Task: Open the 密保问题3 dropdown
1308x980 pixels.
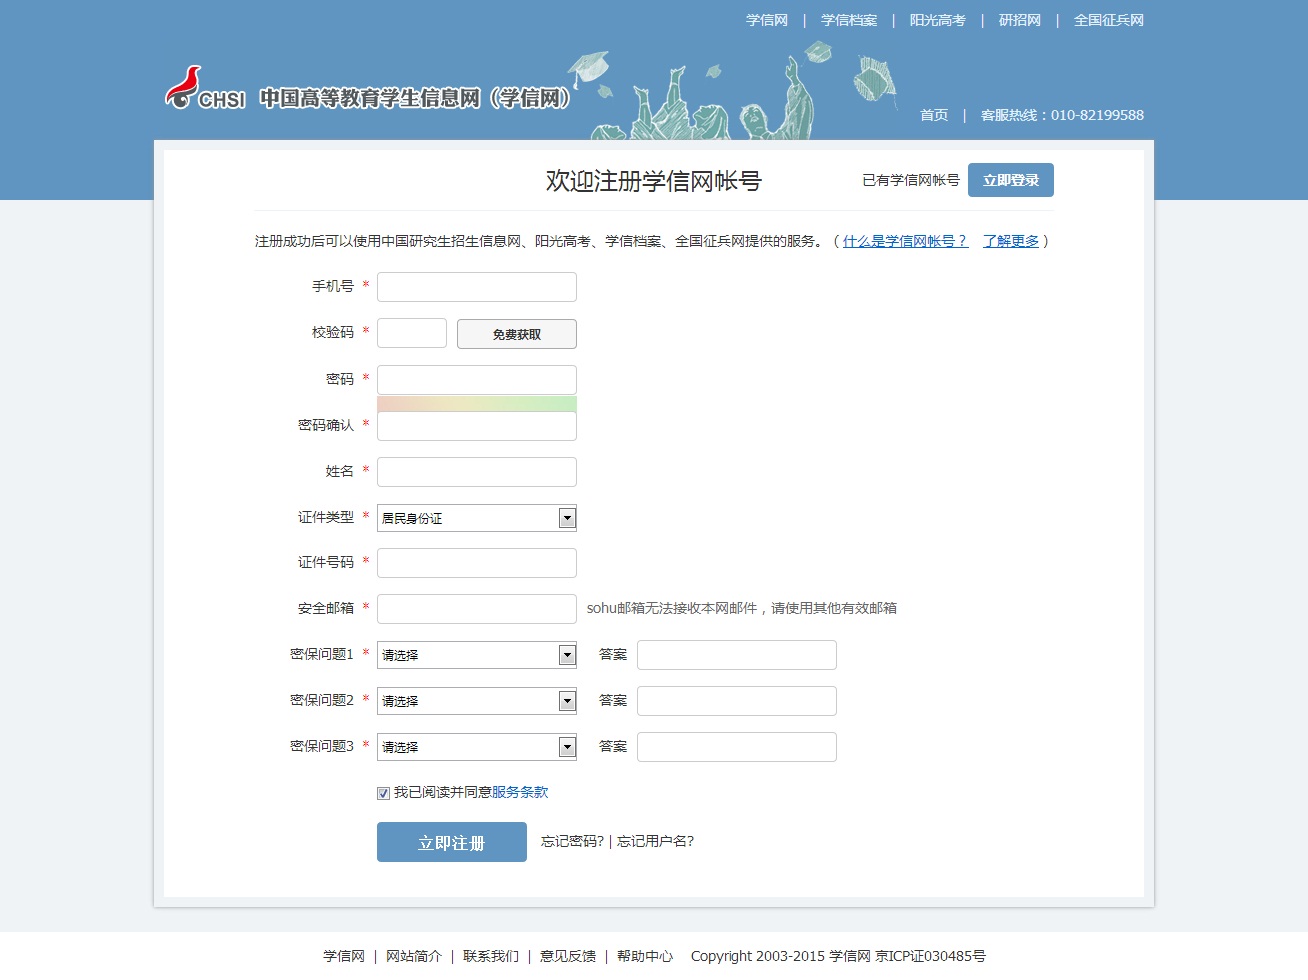Action: click(x=477, y=747)
